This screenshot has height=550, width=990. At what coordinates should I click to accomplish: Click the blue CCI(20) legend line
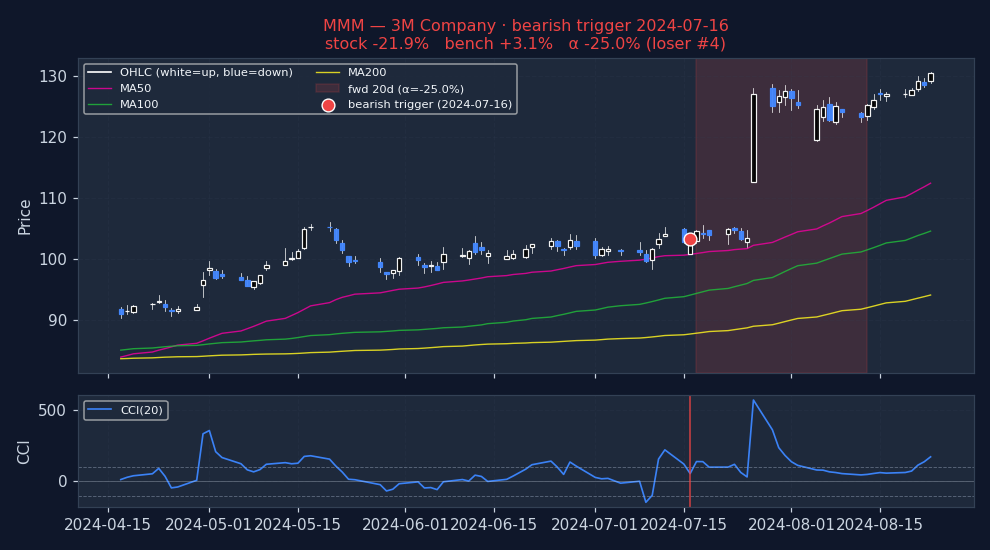[x=99, y=411]
